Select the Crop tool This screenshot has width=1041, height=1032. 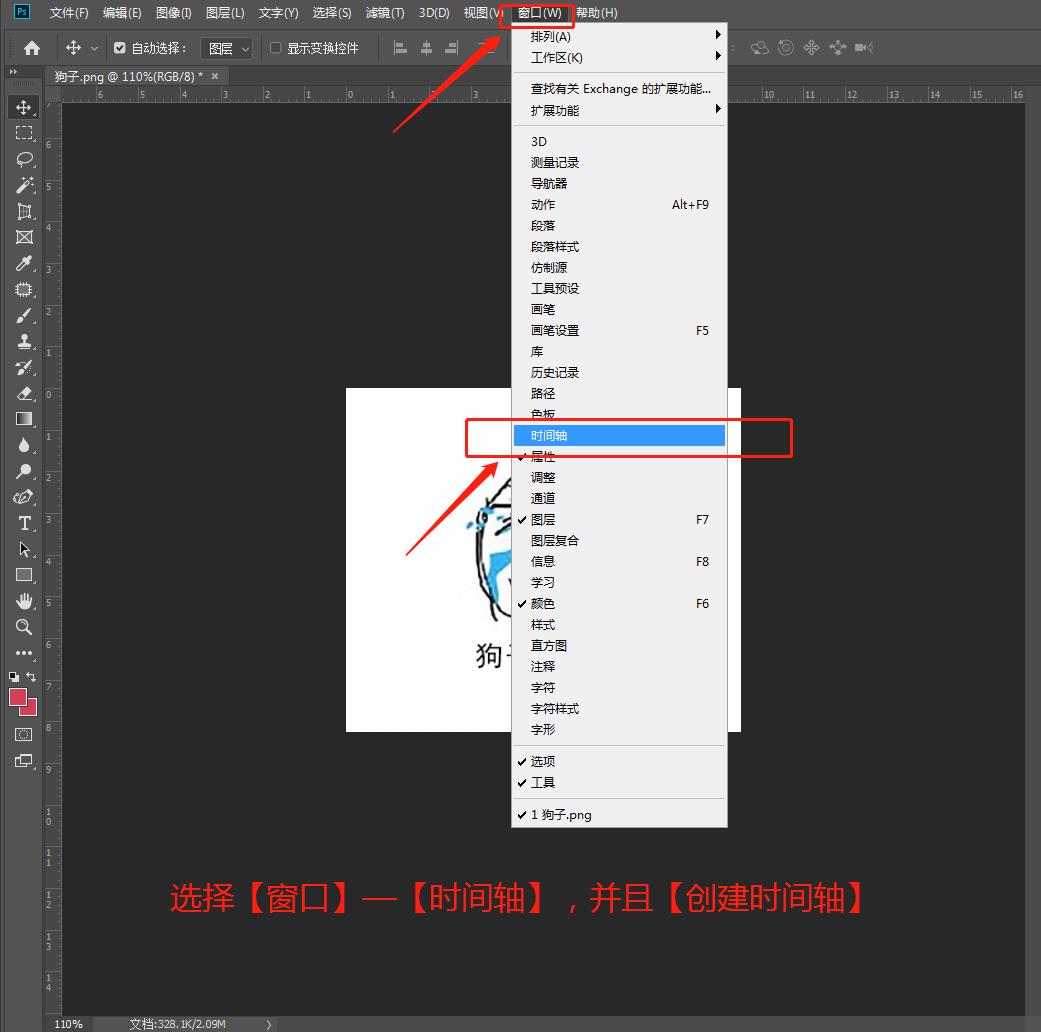tap(24, 211)
